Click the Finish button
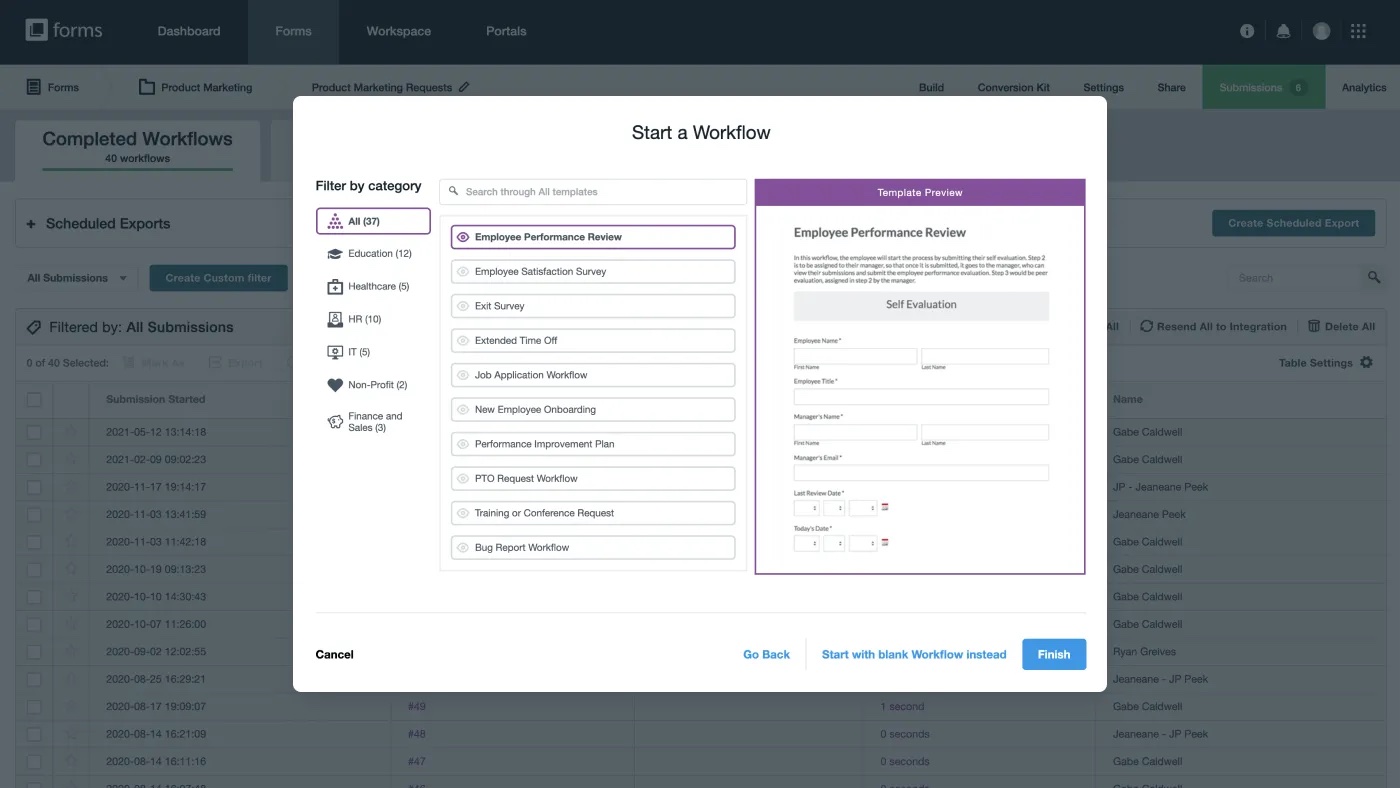 (x=1054, y=654)
